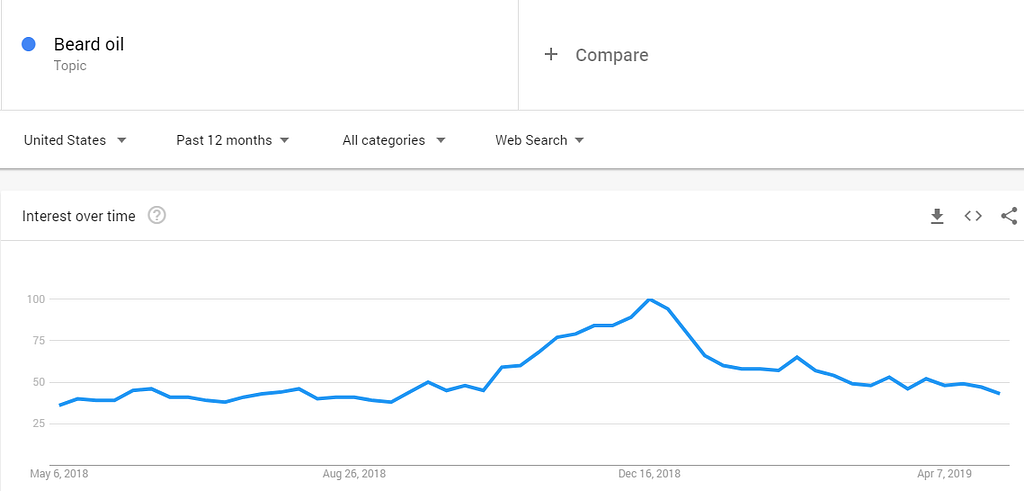Click the Apr 7, 2019 axis label
The height and width of the screenshot is (491, 1024).
click(944, 473)
